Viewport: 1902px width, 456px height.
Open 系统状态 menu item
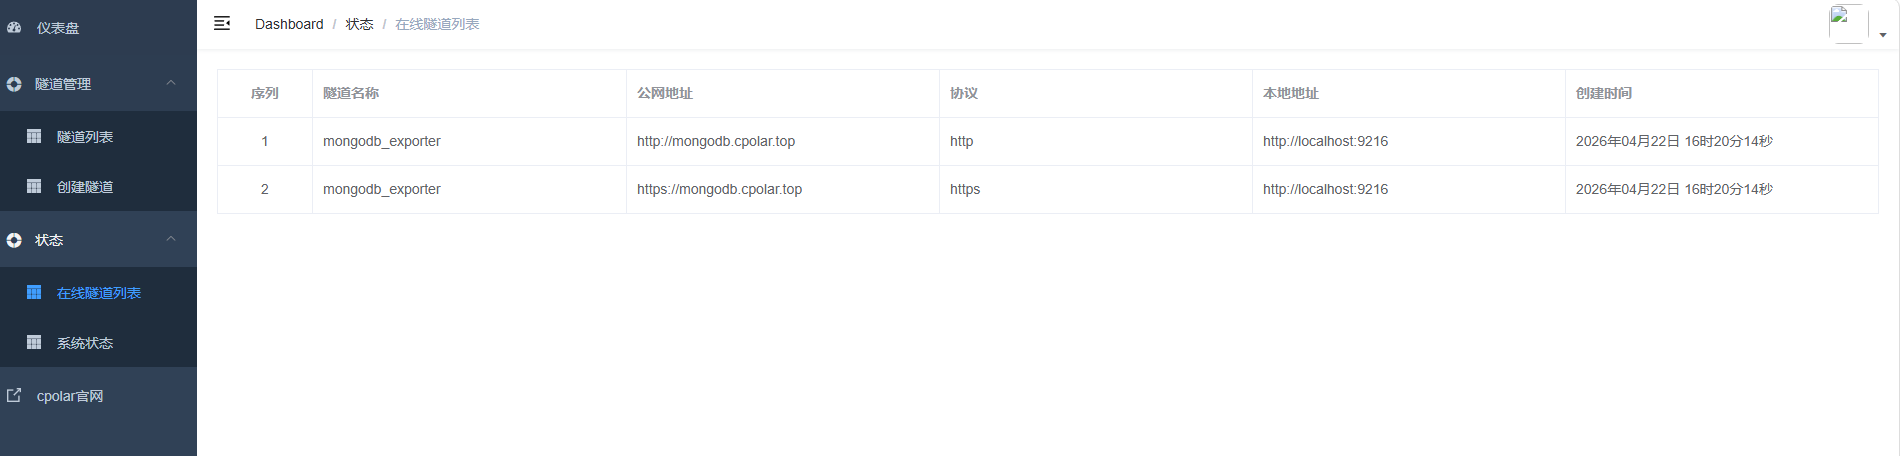(x=85, y=343)
